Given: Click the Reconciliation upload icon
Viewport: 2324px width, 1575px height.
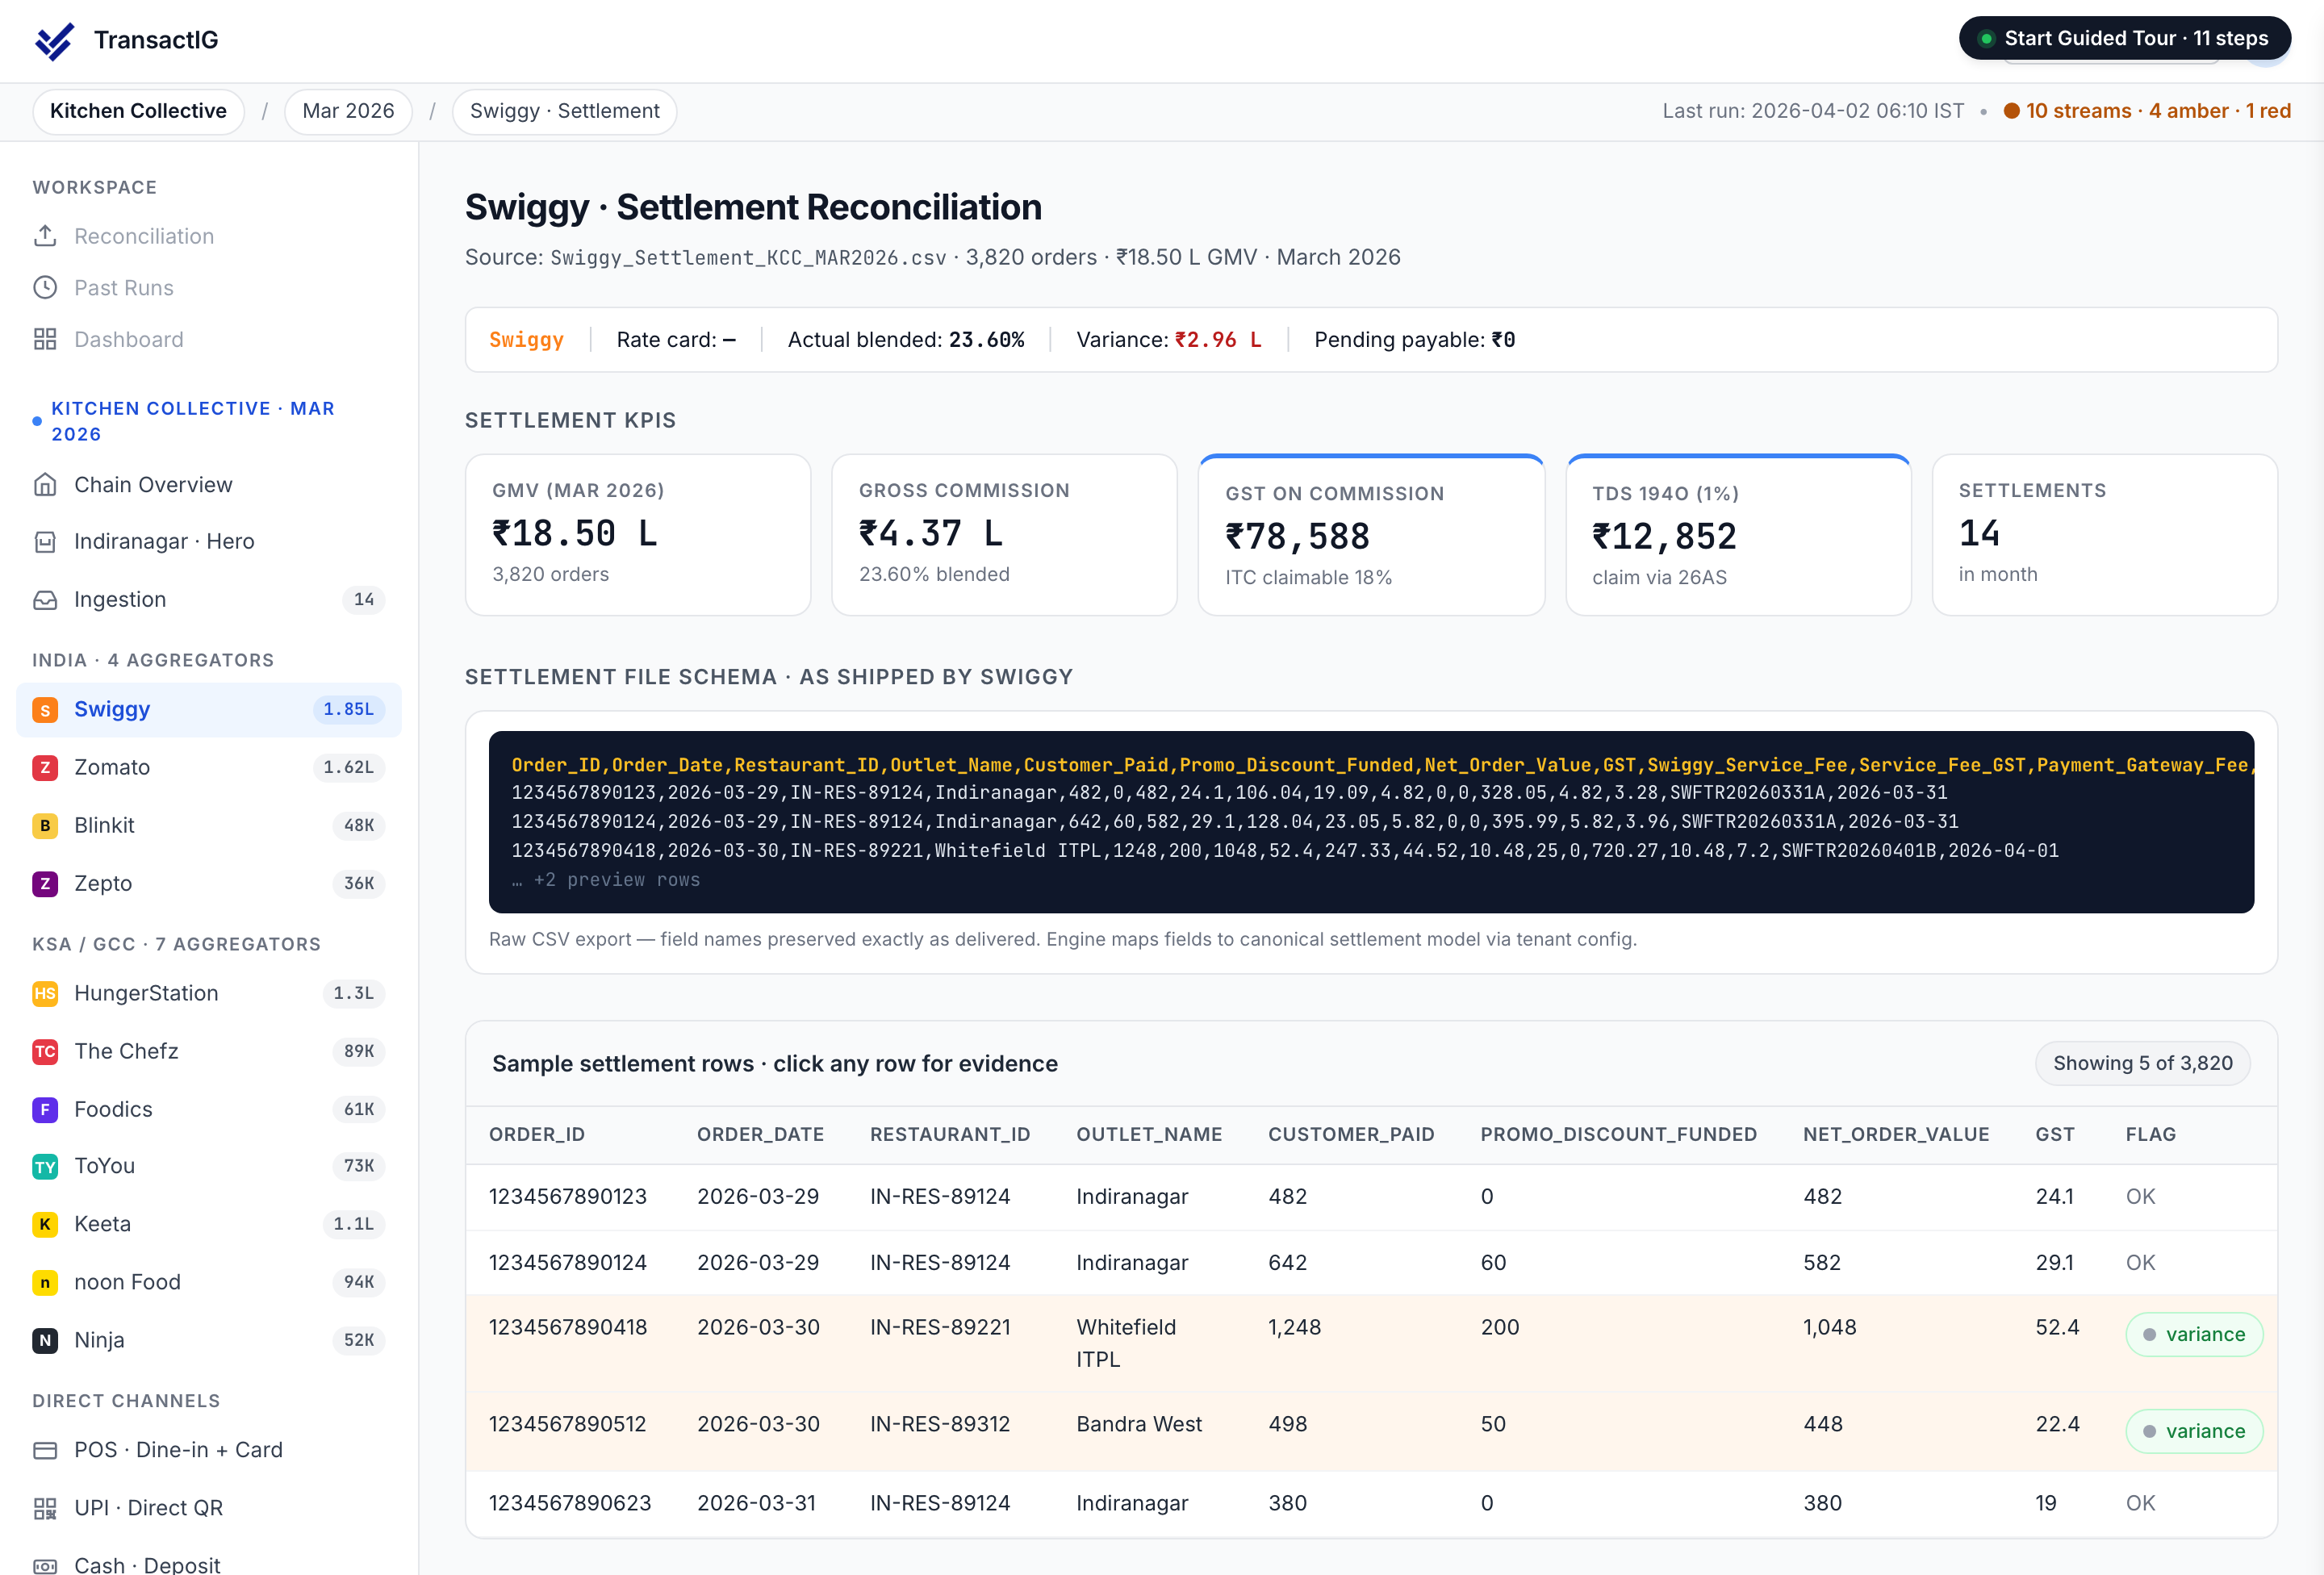Looking at the screenshot, I should (x=45, y=236).
